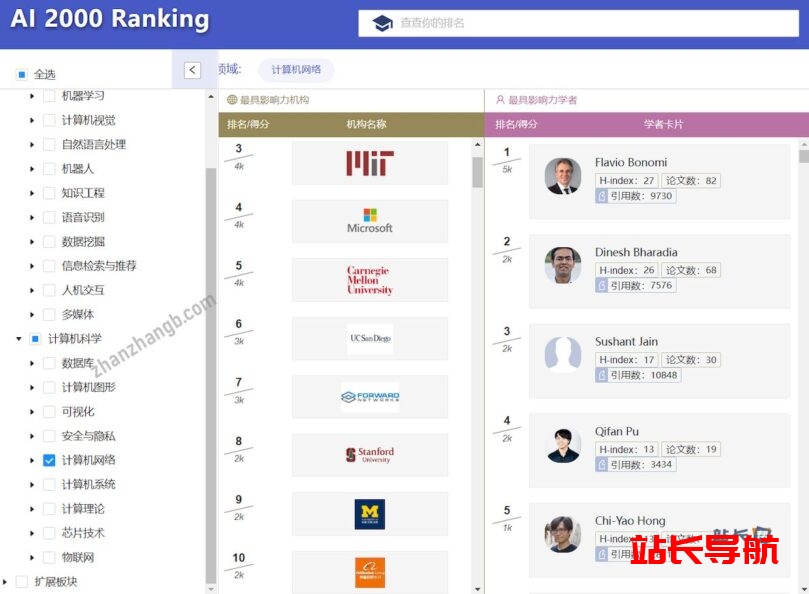Open Flavio Bonomi's scholar name link

coord(630,162)
